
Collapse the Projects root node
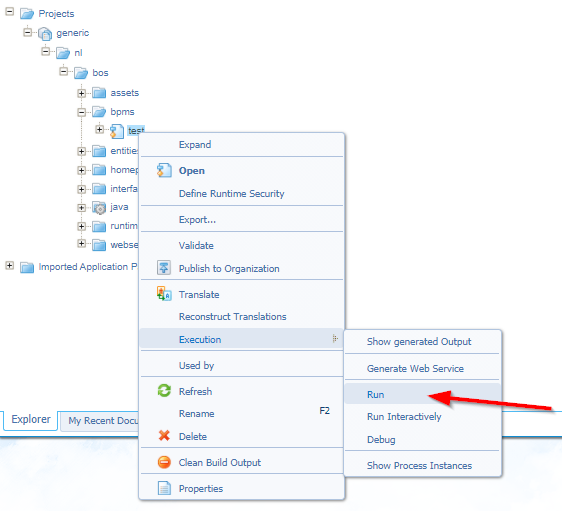coord(10,12)
